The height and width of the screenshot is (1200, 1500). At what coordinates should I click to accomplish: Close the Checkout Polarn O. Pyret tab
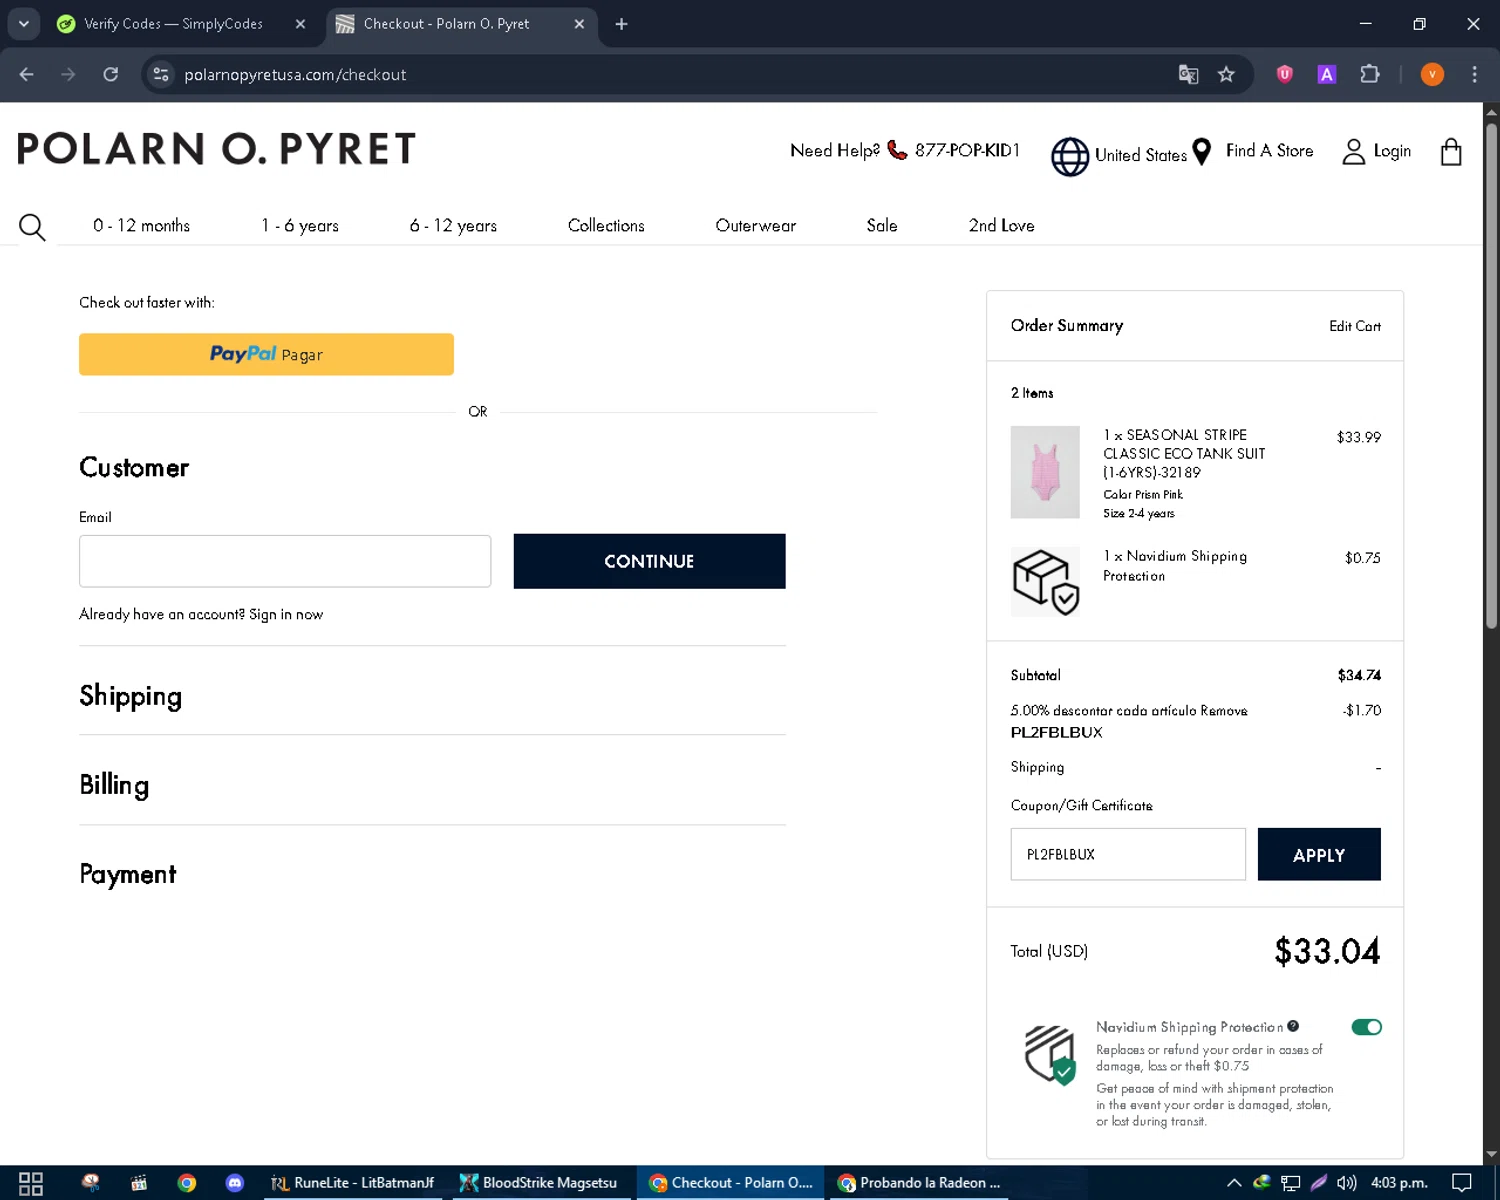pos(579,24)
